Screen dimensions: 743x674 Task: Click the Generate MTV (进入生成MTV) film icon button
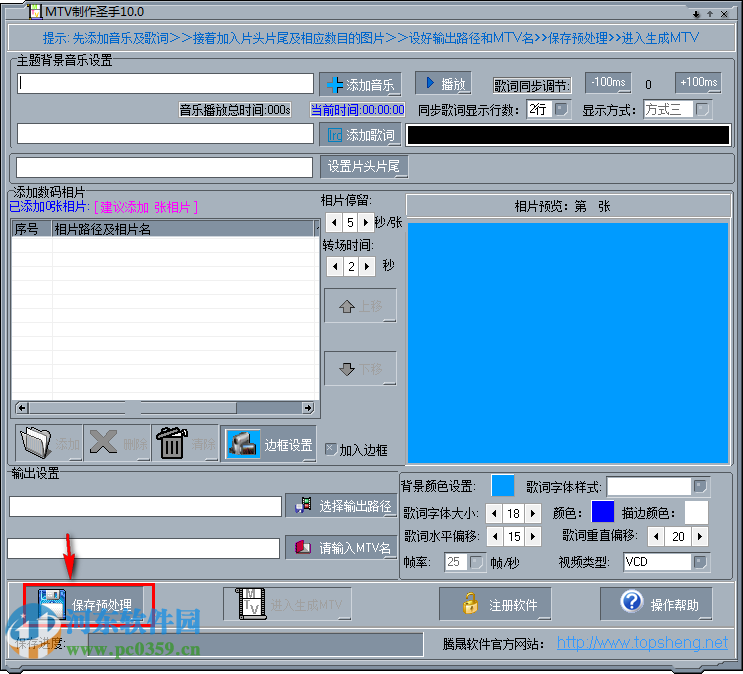coord(287,604)
